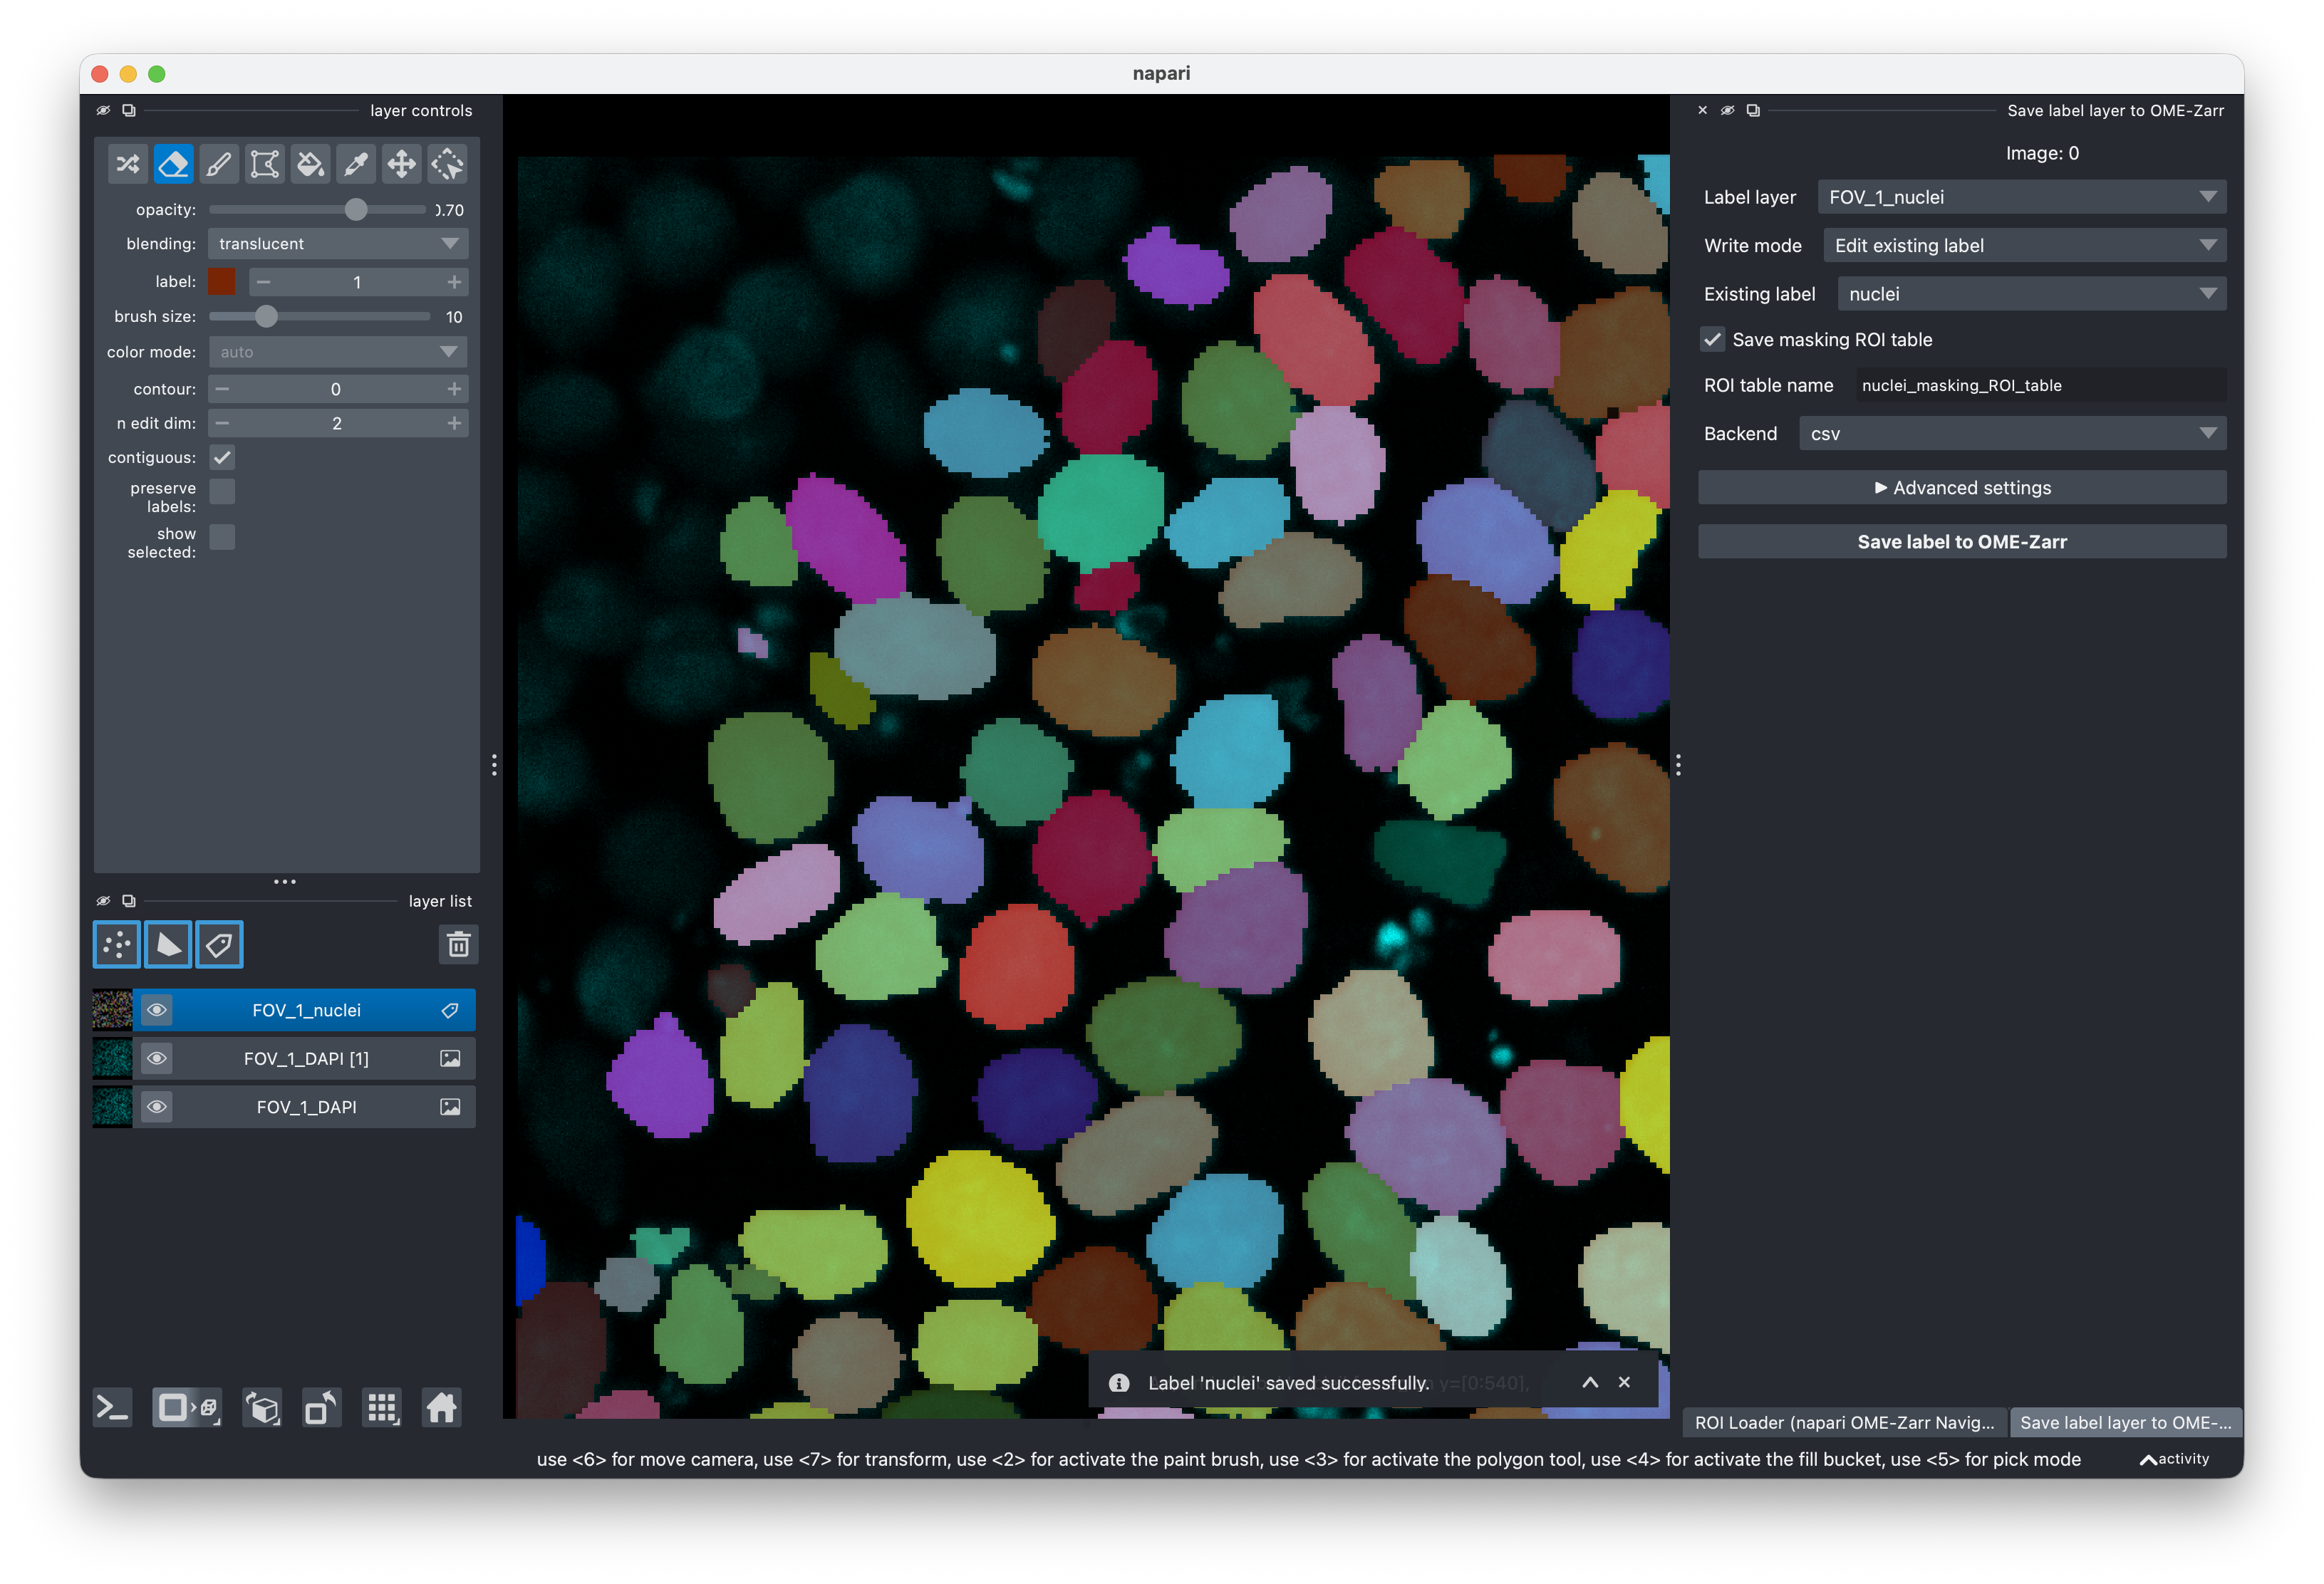This screenshot has width=2324, height=1584.
Task: Open the blending mode dropdown
Action: pos(338,243)
